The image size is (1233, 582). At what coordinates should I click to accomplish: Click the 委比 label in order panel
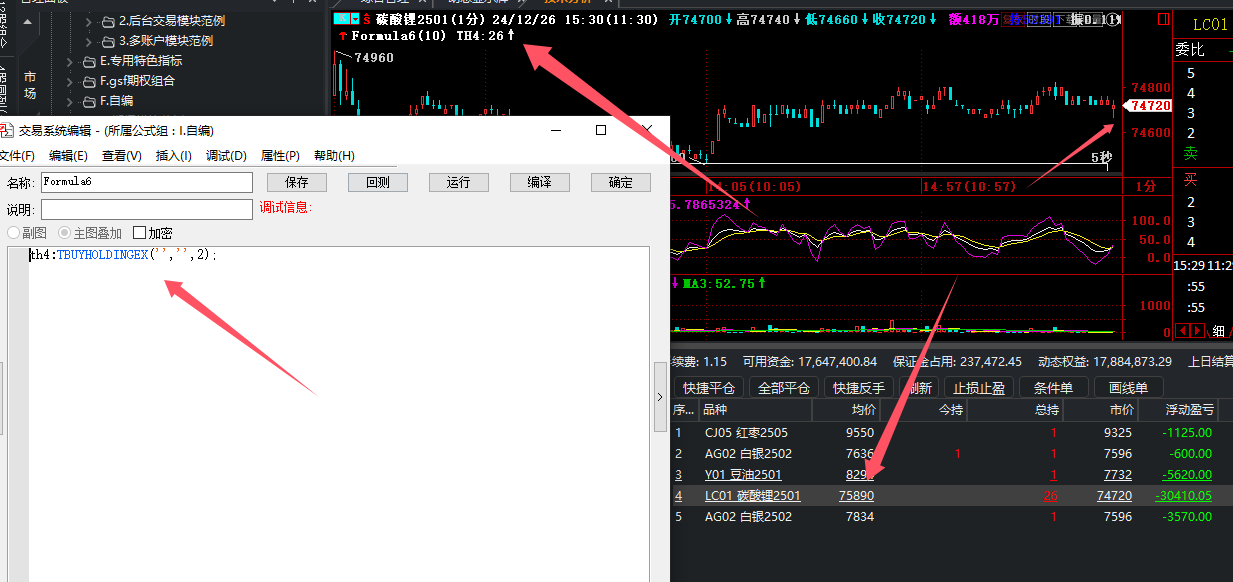point(1190,50)
